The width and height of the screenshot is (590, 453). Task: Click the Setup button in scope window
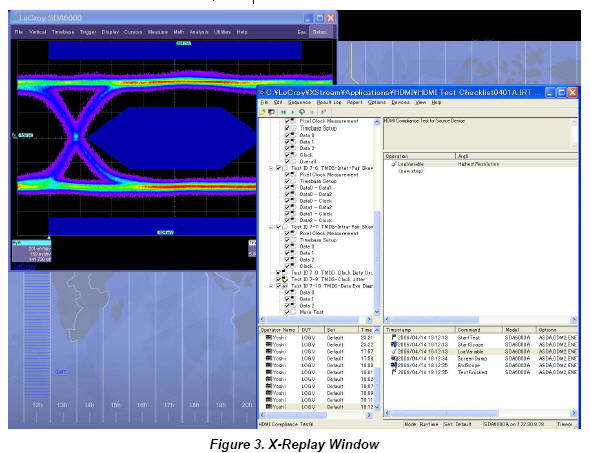point(320,32)
